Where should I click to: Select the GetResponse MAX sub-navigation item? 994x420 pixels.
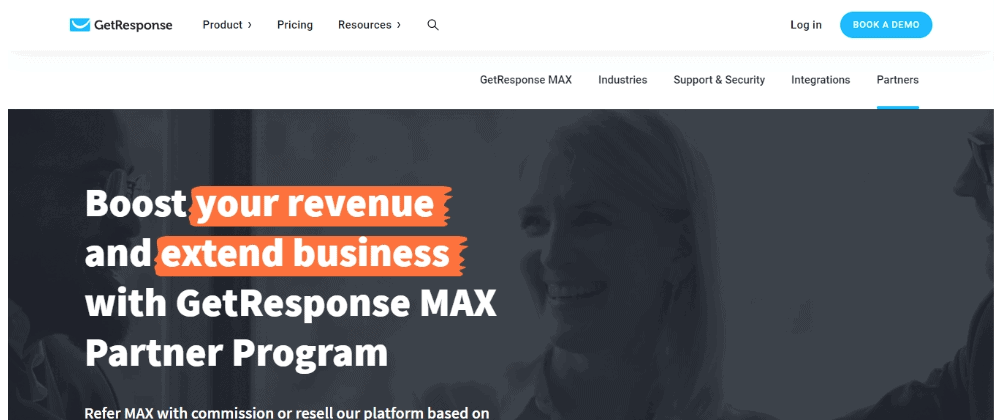coord(526,80)
